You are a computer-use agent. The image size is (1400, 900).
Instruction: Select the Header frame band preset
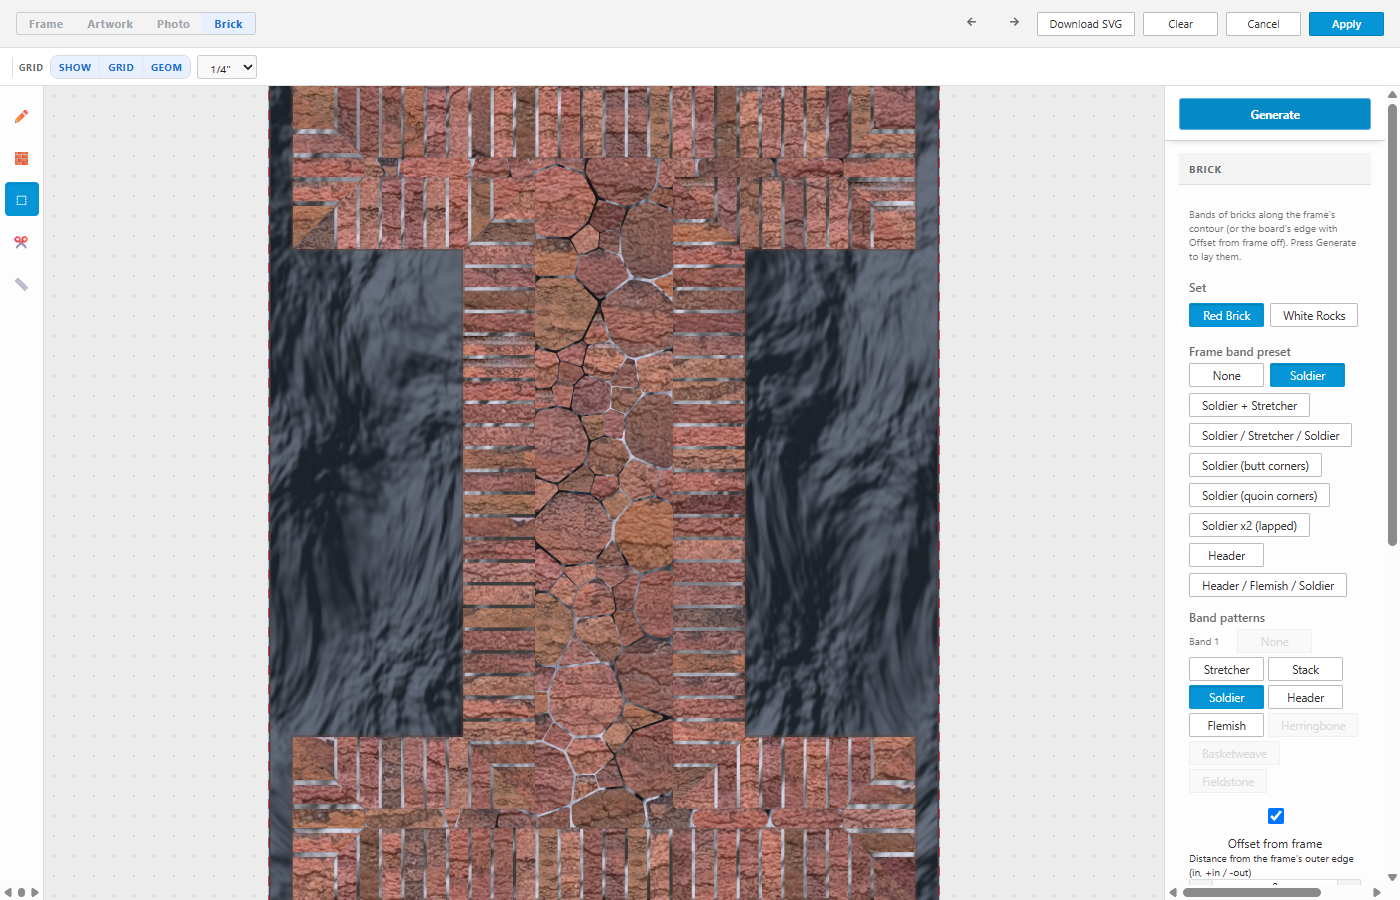(x=1226, y=555)
